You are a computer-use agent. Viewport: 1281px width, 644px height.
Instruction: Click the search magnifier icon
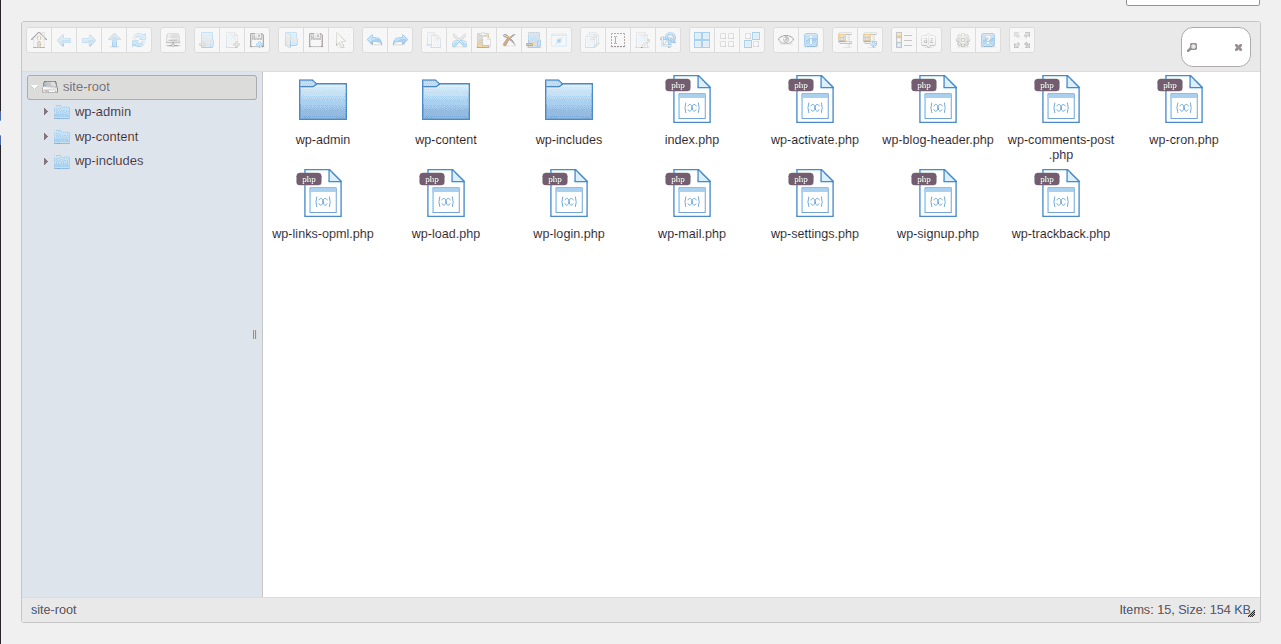point(1193,47)
